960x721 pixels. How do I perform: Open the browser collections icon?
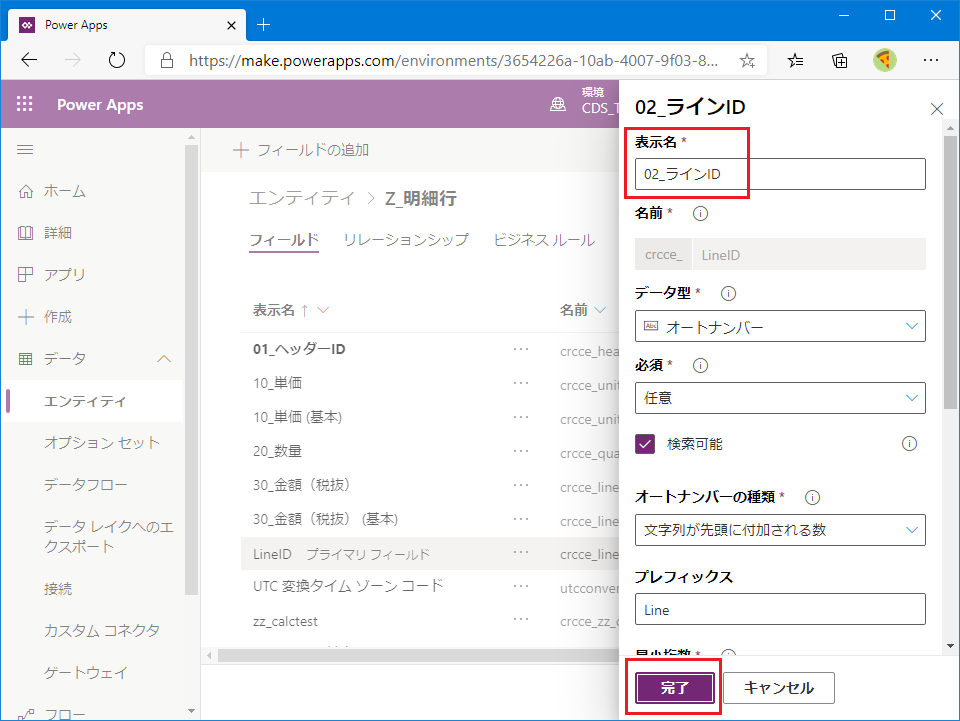pyautogui.click(x=840, y=60)
